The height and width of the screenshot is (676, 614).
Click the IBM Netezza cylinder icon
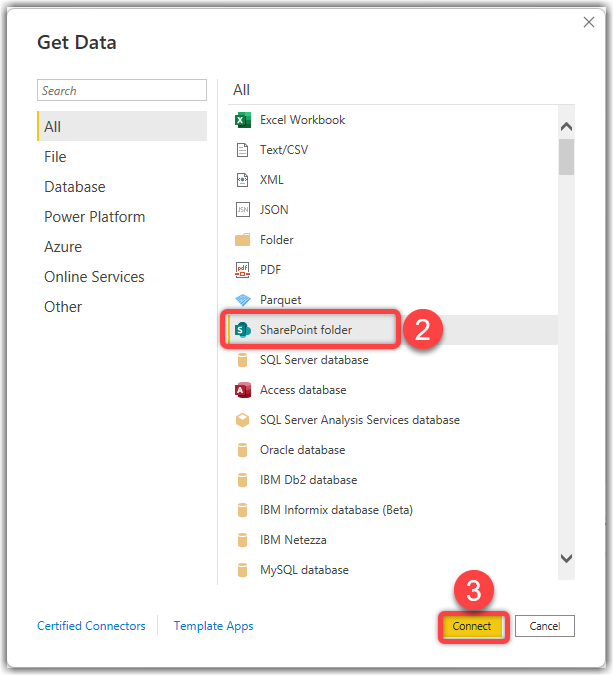[243, 540]
